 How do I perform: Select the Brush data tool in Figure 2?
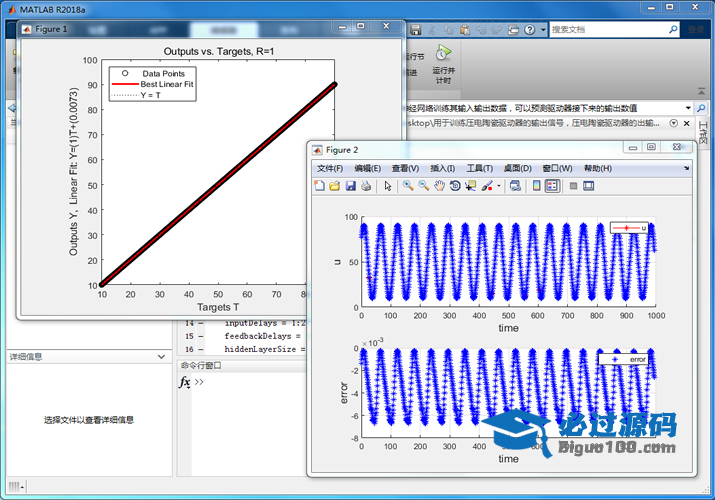(x=487, y=186)
